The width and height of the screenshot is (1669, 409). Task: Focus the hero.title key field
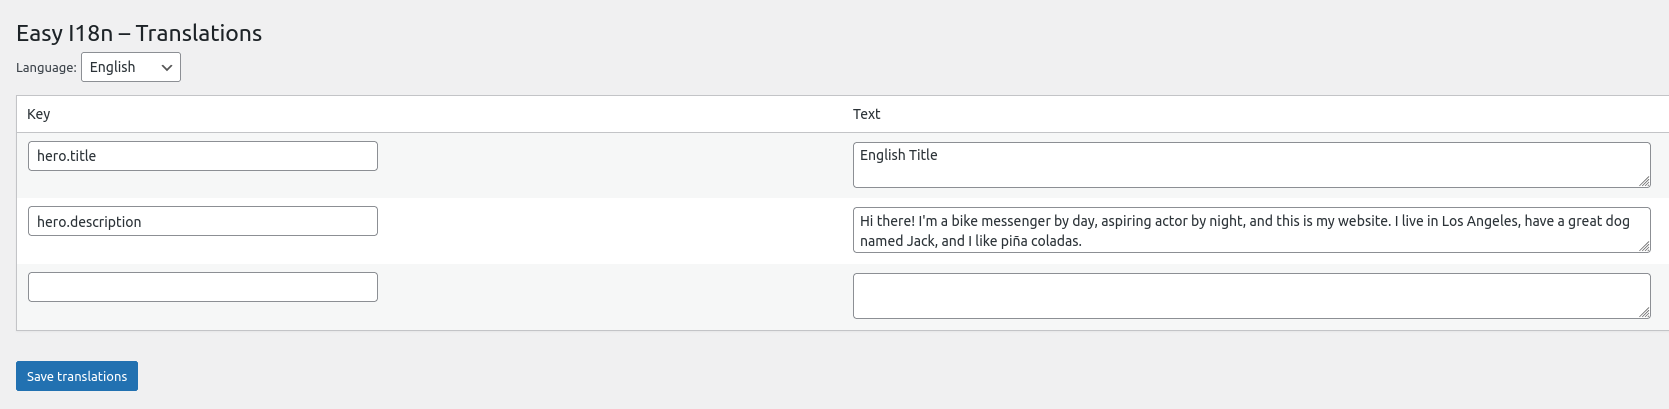pyautogui.click(x=202, y=156)
